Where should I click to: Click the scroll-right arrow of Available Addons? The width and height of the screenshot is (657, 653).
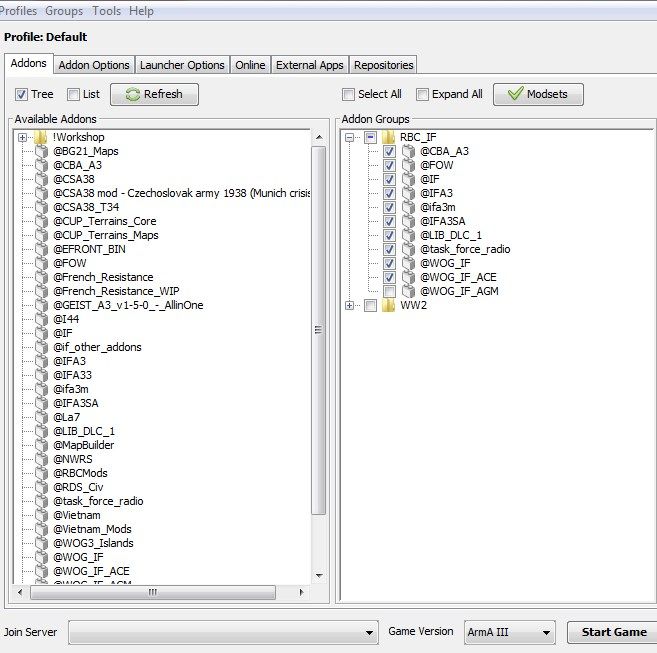[x=301, y=593]
